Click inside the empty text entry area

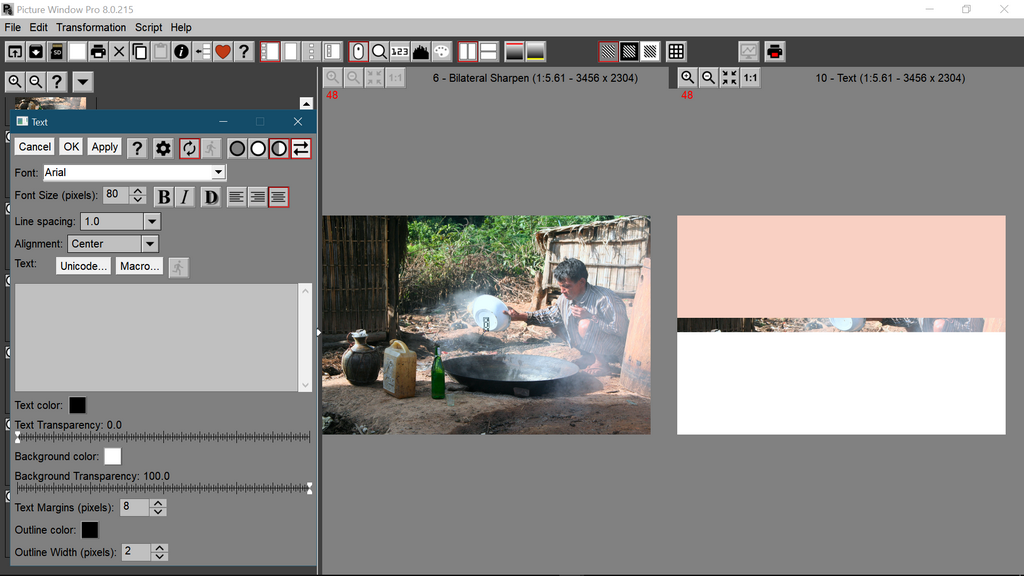click(x=156, y=337)
